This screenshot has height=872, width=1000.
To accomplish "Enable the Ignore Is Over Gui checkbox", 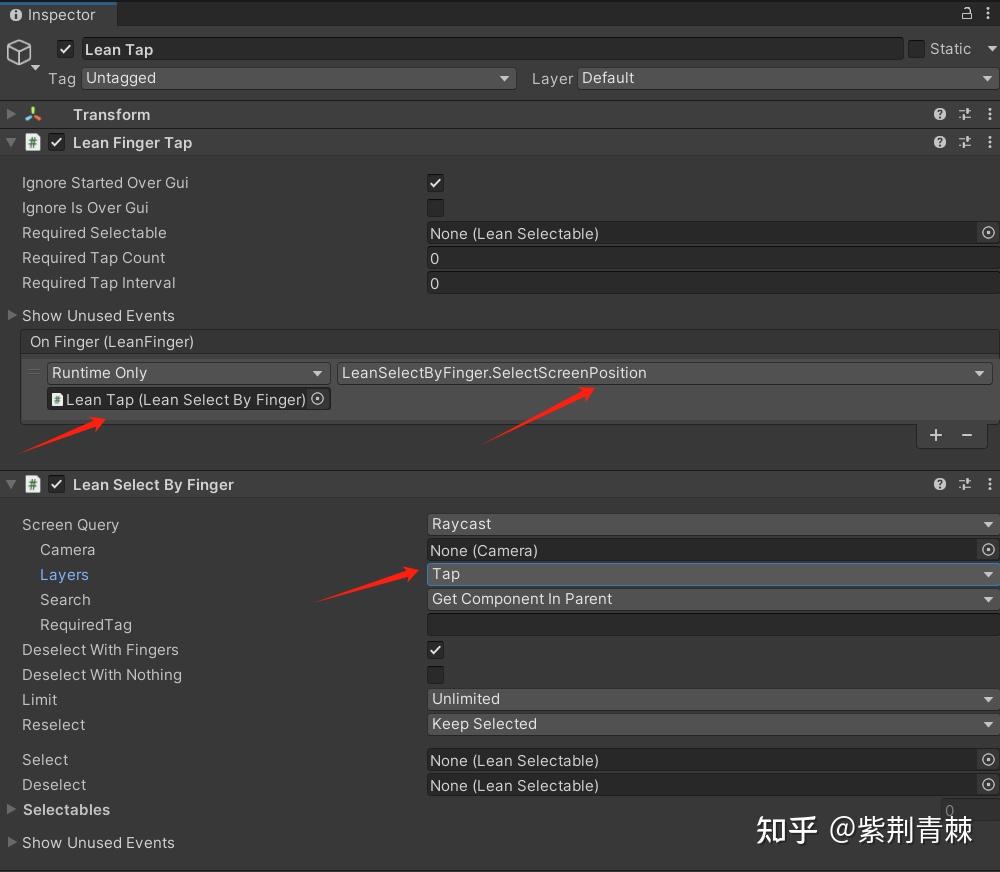I will pyautogui.click(x=435, y=208).
